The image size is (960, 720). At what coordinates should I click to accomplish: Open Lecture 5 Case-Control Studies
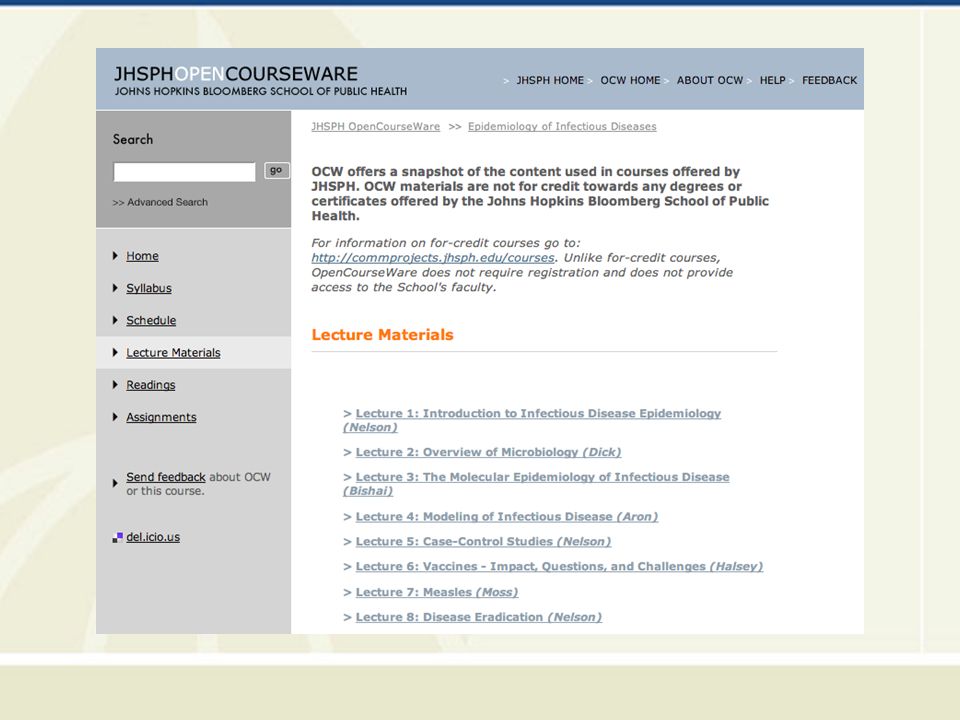tap(483, 542)
